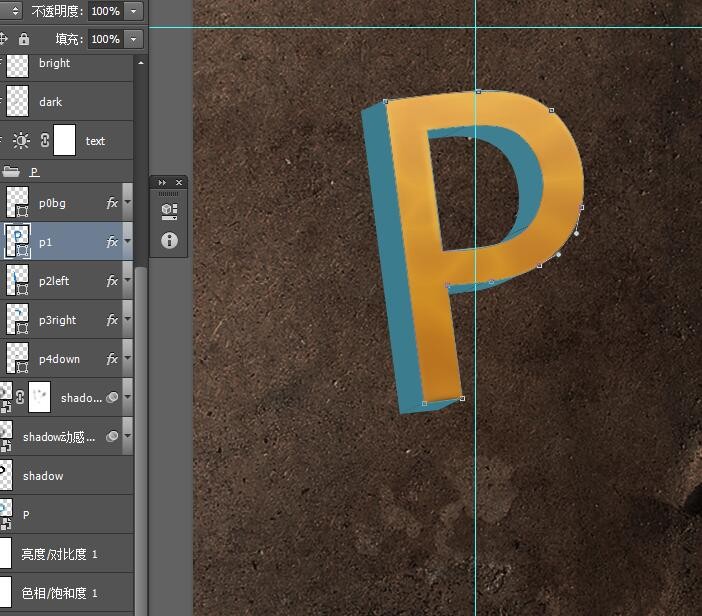Expand effects list of the p4down layer
702x616 pixels.
coord(128,359)
